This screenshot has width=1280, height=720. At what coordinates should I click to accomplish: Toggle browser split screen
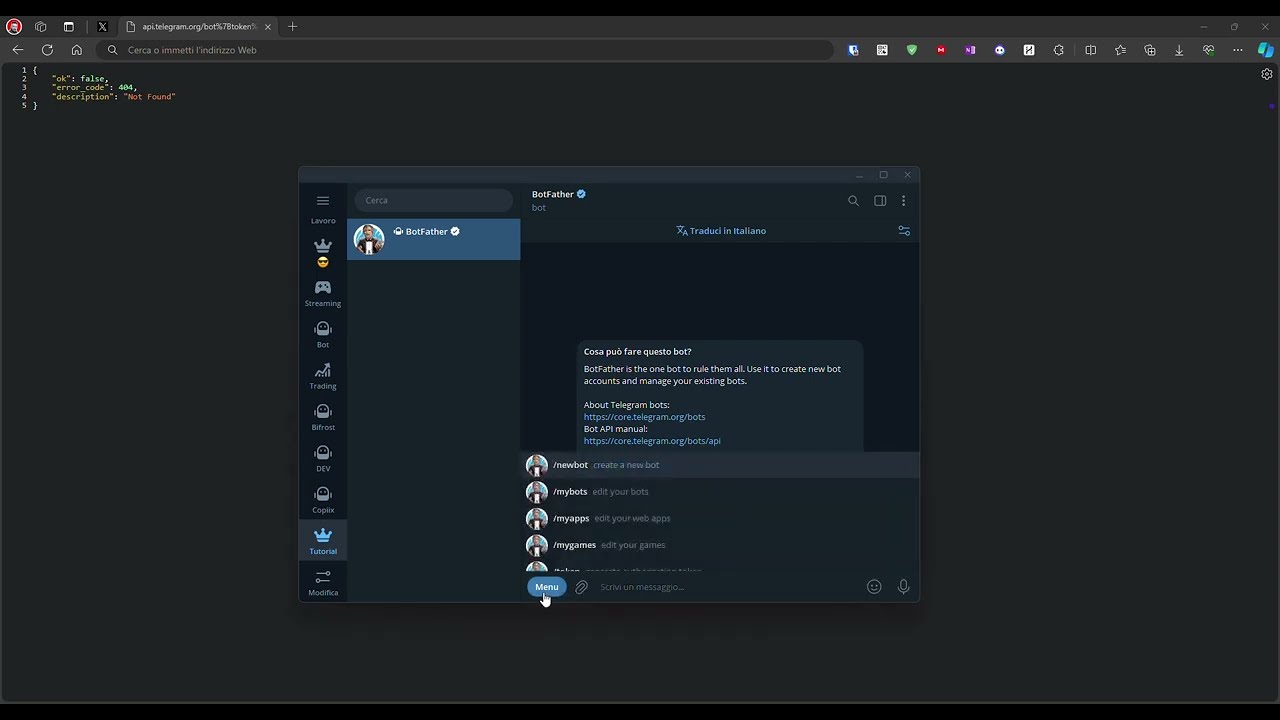1091,50
